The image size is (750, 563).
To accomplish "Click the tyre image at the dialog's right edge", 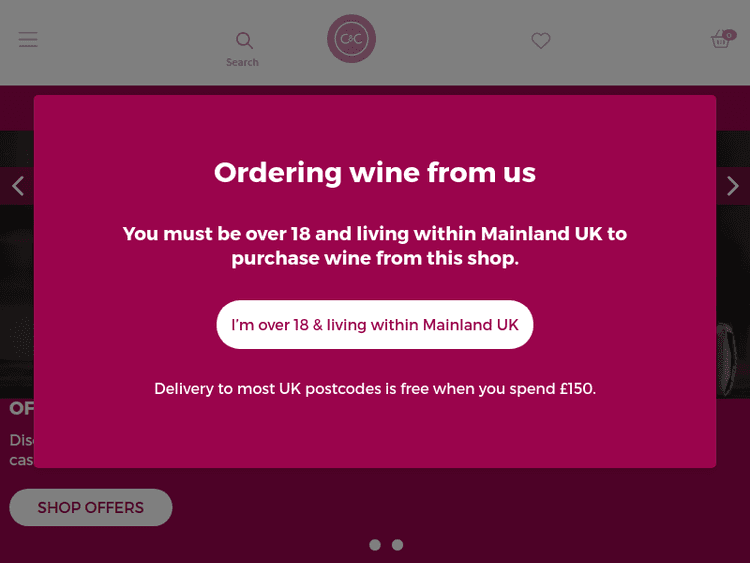I will click(x=731, y=360).
